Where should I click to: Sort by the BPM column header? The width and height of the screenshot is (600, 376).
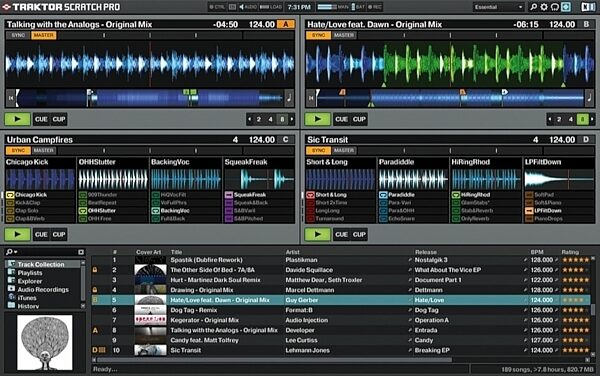537,252
